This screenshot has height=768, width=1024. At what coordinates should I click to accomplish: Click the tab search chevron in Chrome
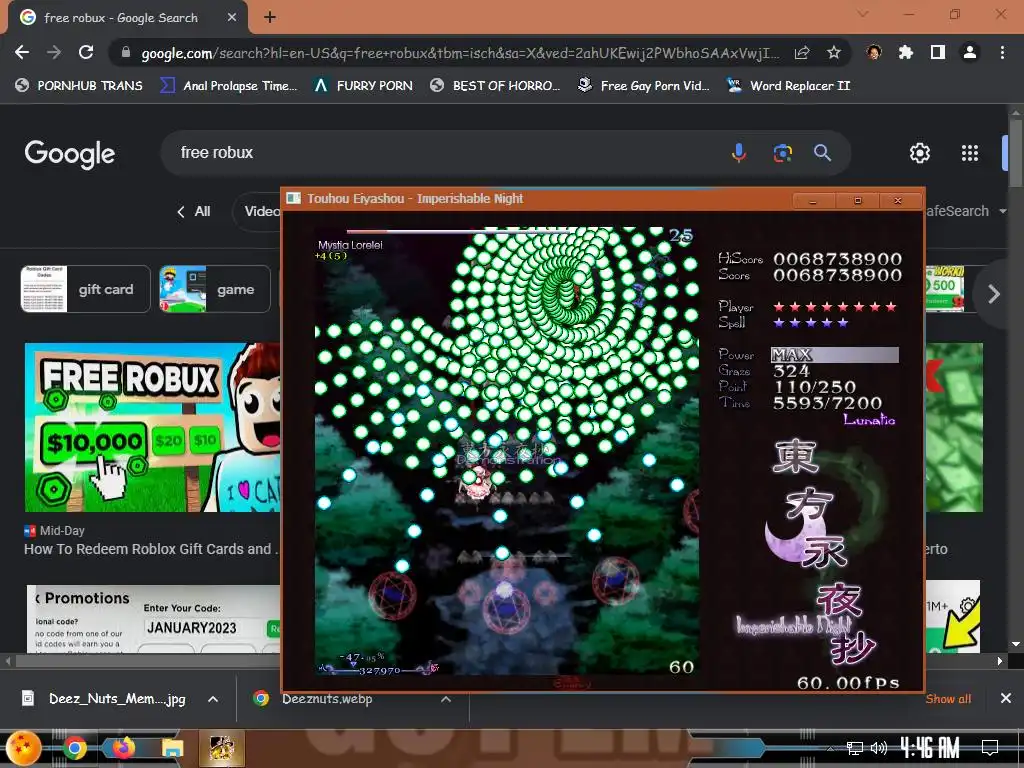pyautogui.click(x=863, y=14)
